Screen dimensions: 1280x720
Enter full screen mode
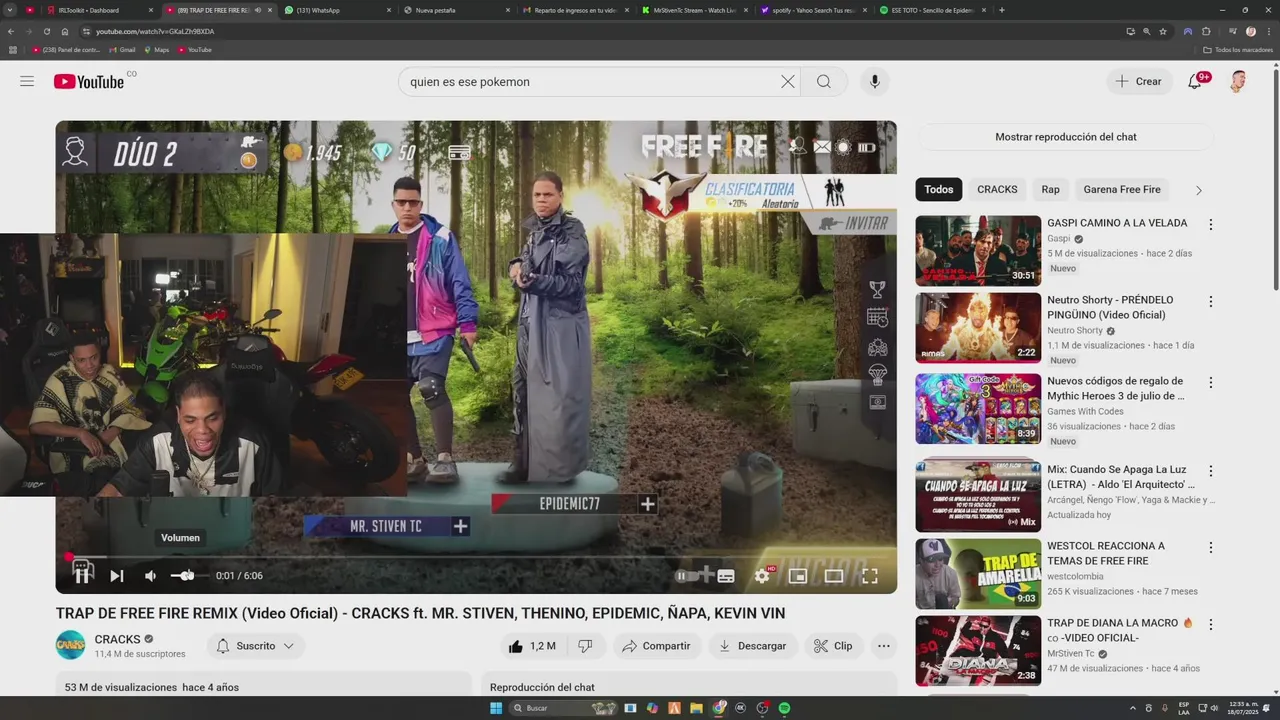[870, 576]
